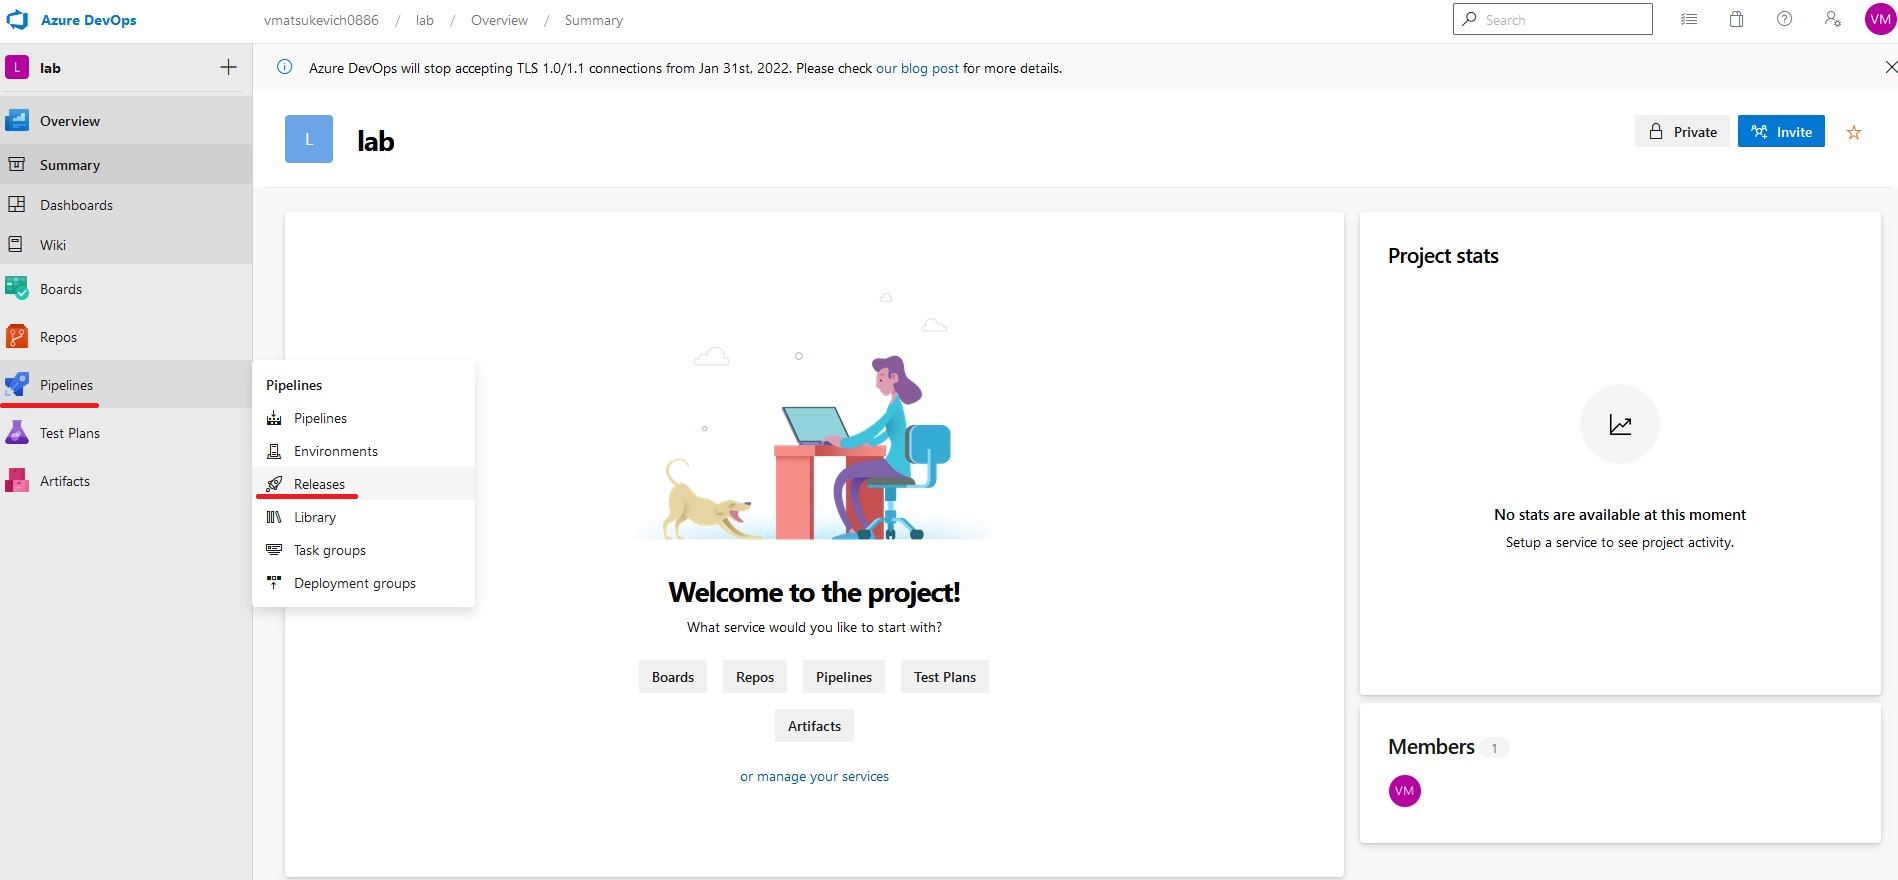1898x880 pixels.
Task: Click the Test Plans service button
Action: [x=945, y=677]
